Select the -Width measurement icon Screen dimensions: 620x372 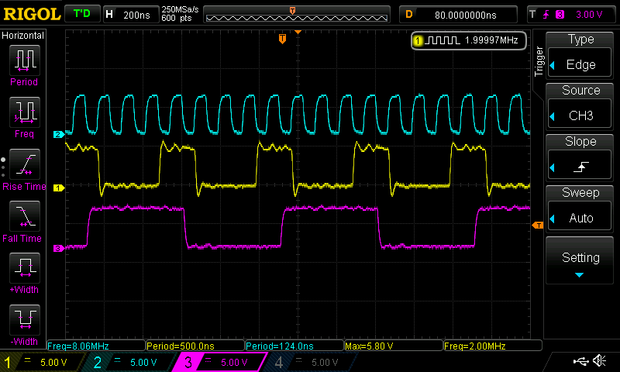coord(25,319)
